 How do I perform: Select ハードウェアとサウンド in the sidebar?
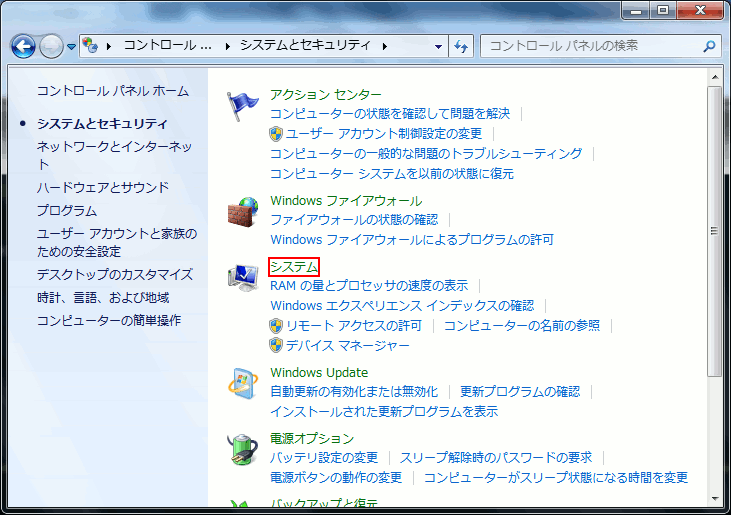pos(103,187)
